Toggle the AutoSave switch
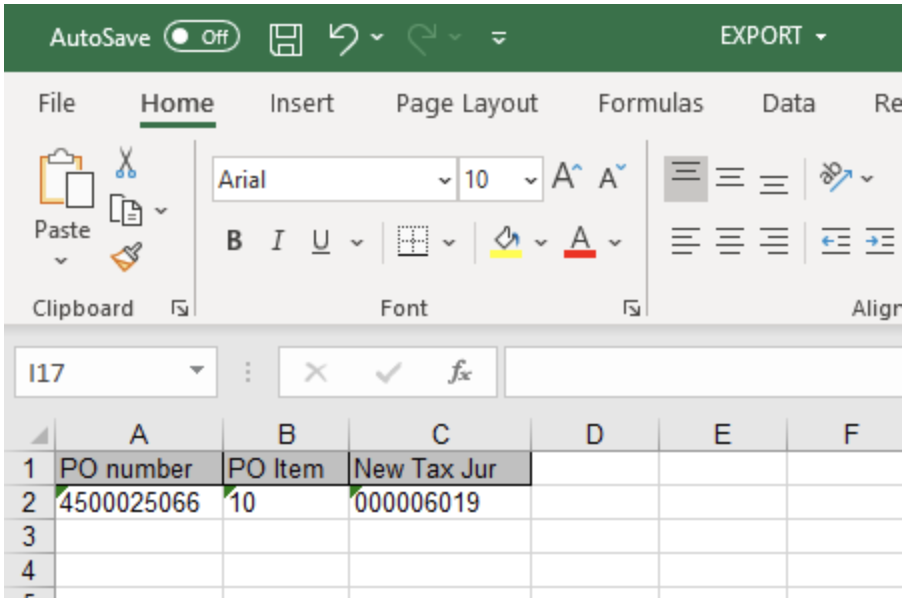912x602 pixels. click(201, 38)
